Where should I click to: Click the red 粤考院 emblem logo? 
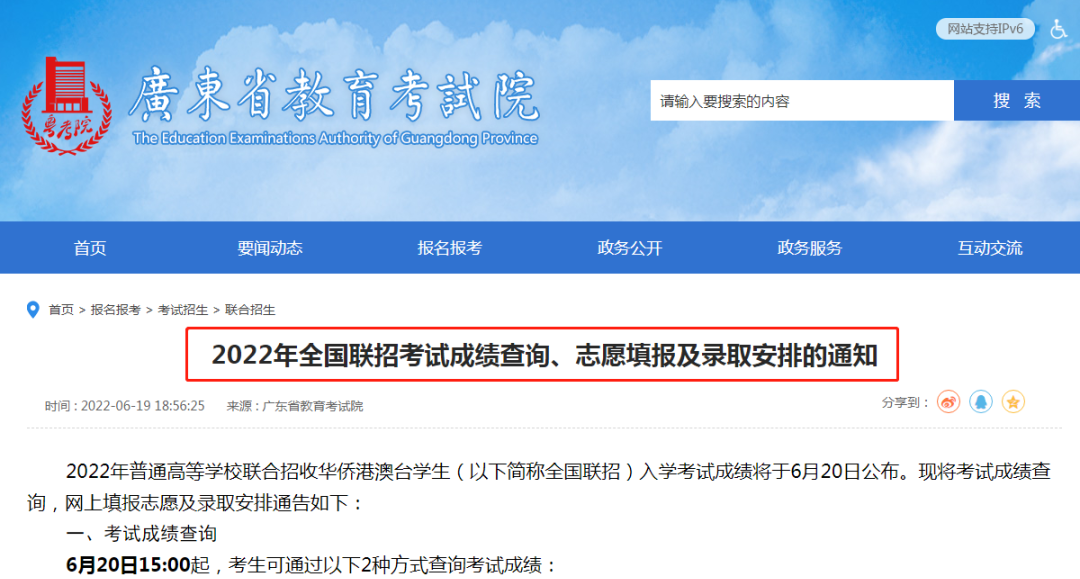click(66, 105)
